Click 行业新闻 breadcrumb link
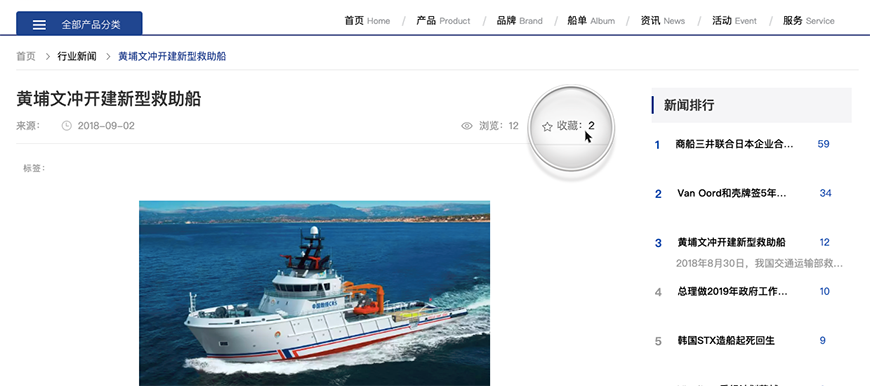This screenshot has width=870, height=386. [x=77, y=57]
